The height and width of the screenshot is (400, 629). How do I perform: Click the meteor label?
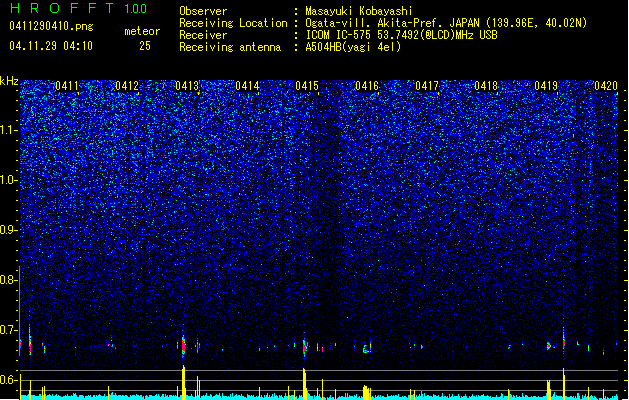[142, 31]
